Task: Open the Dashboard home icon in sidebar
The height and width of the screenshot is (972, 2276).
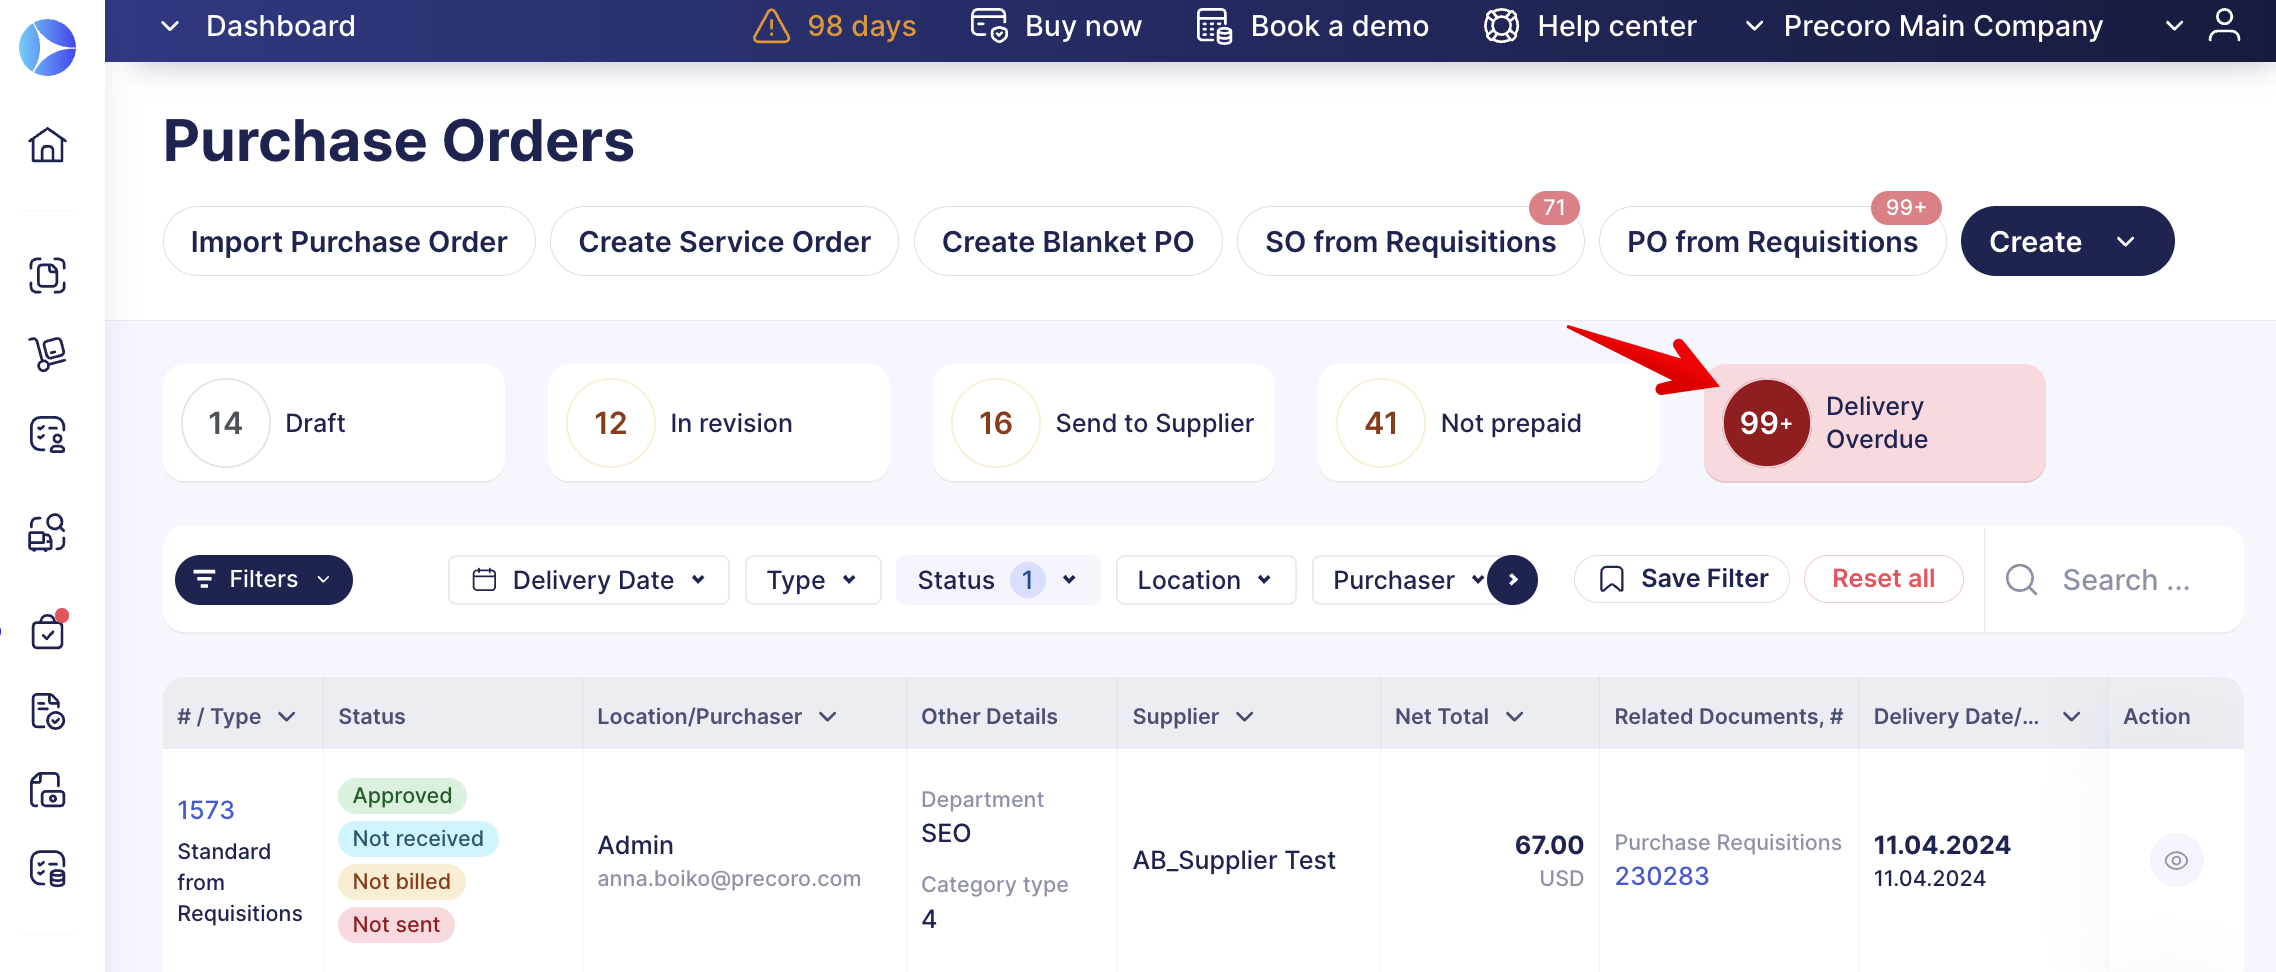Action: click(x=48, y=145)
